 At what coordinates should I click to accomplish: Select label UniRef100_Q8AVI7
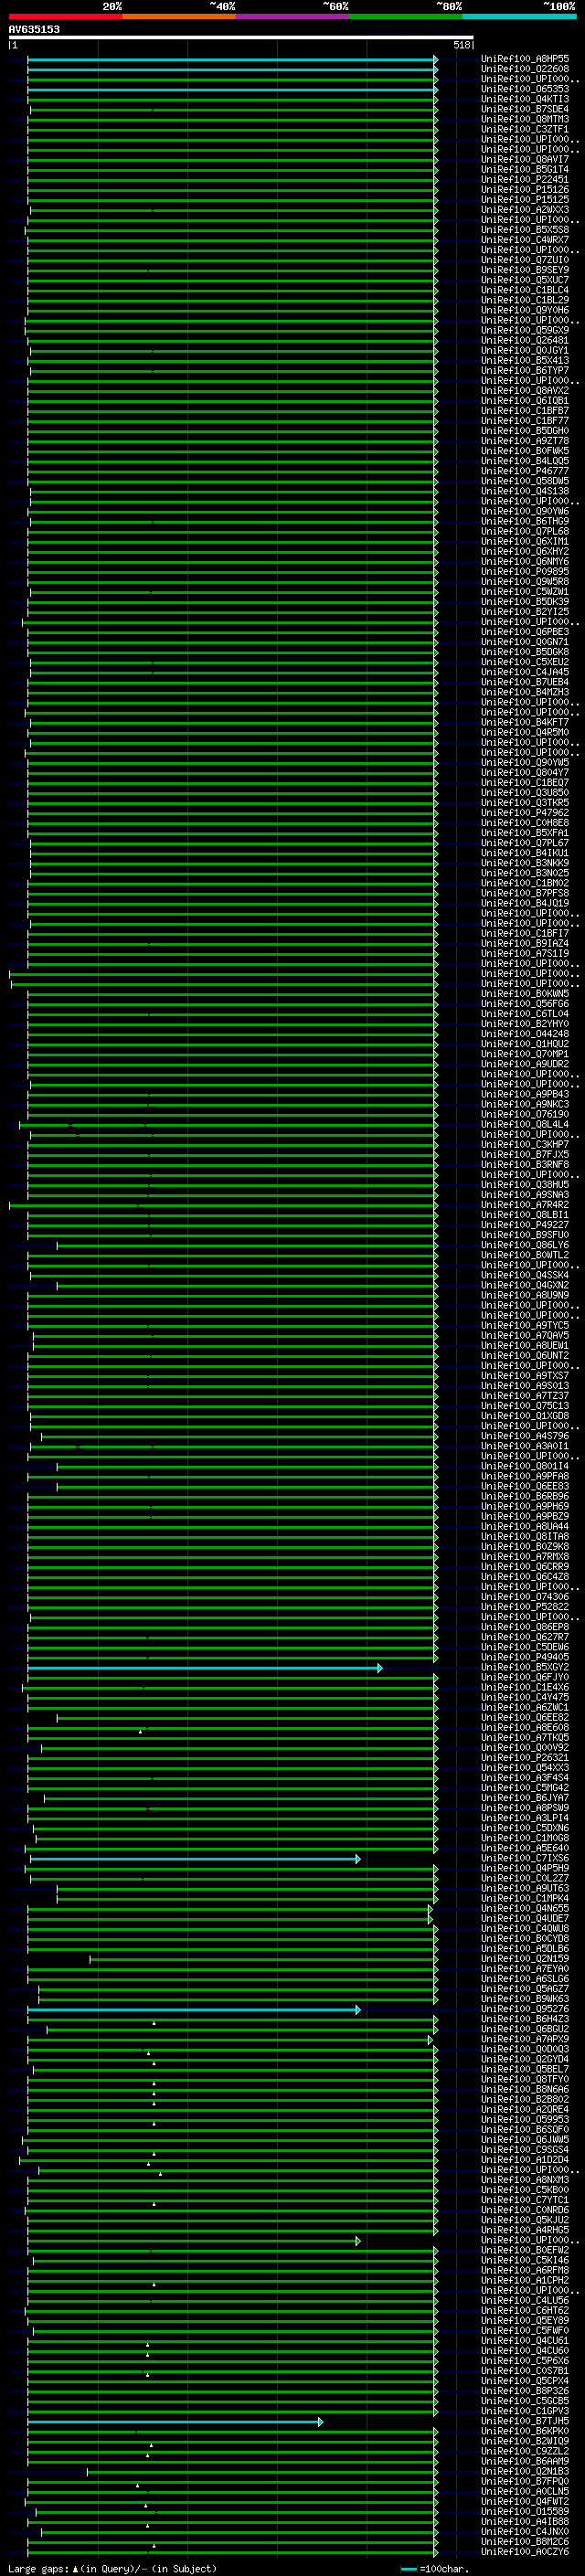[x=525, y=159]
